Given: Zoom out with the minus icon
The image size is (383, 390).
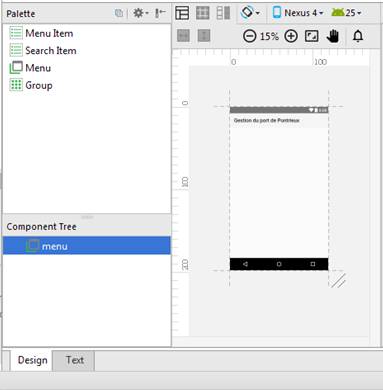Looking at the screenshot, I should tap(249, 36).
